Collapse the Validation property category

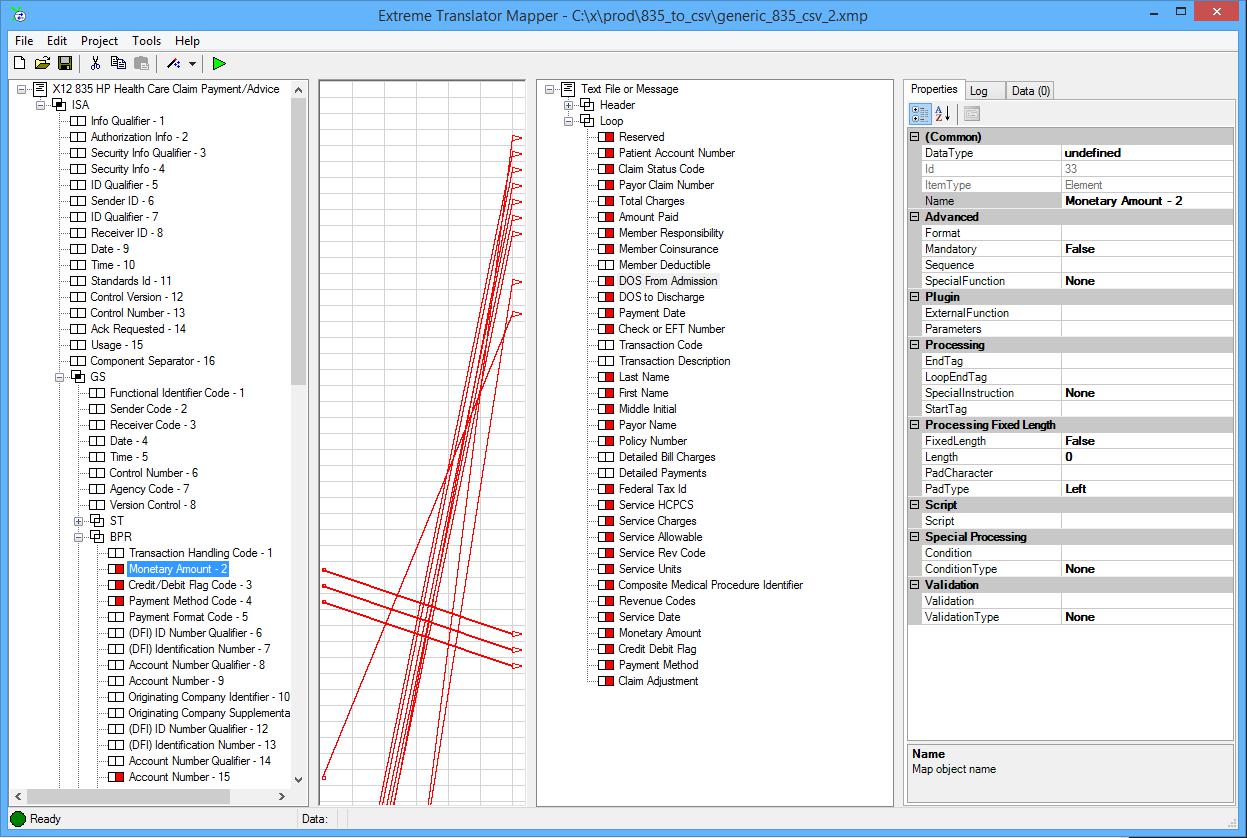coord(915,585)
